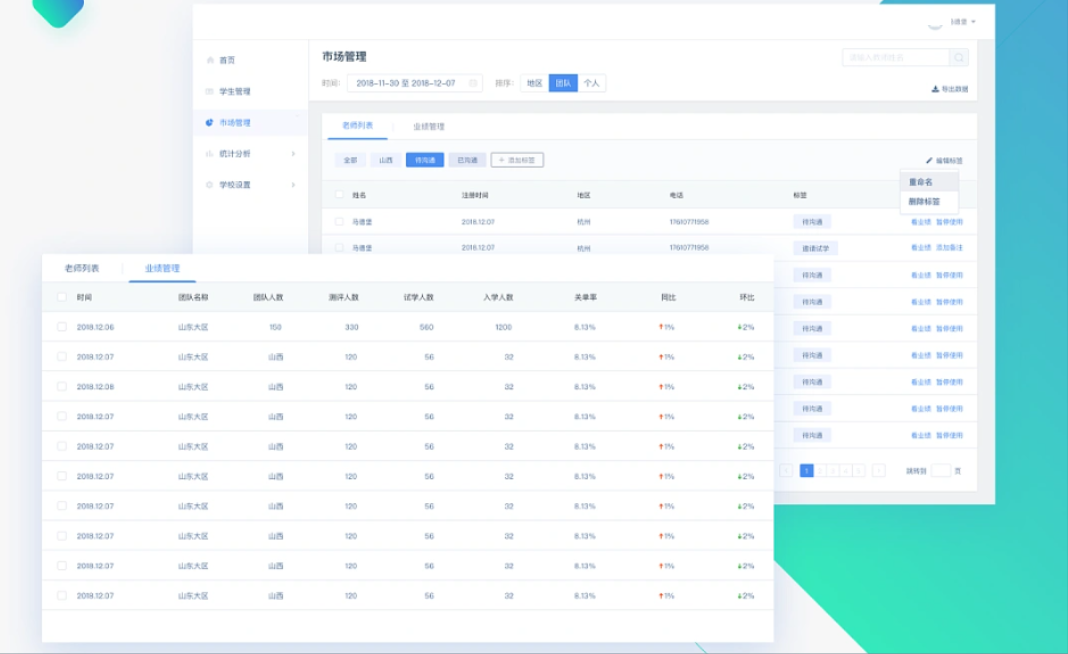1068x654 pixels.
Task: Click the 邀请试学 tag label
Action: (815, 249)
